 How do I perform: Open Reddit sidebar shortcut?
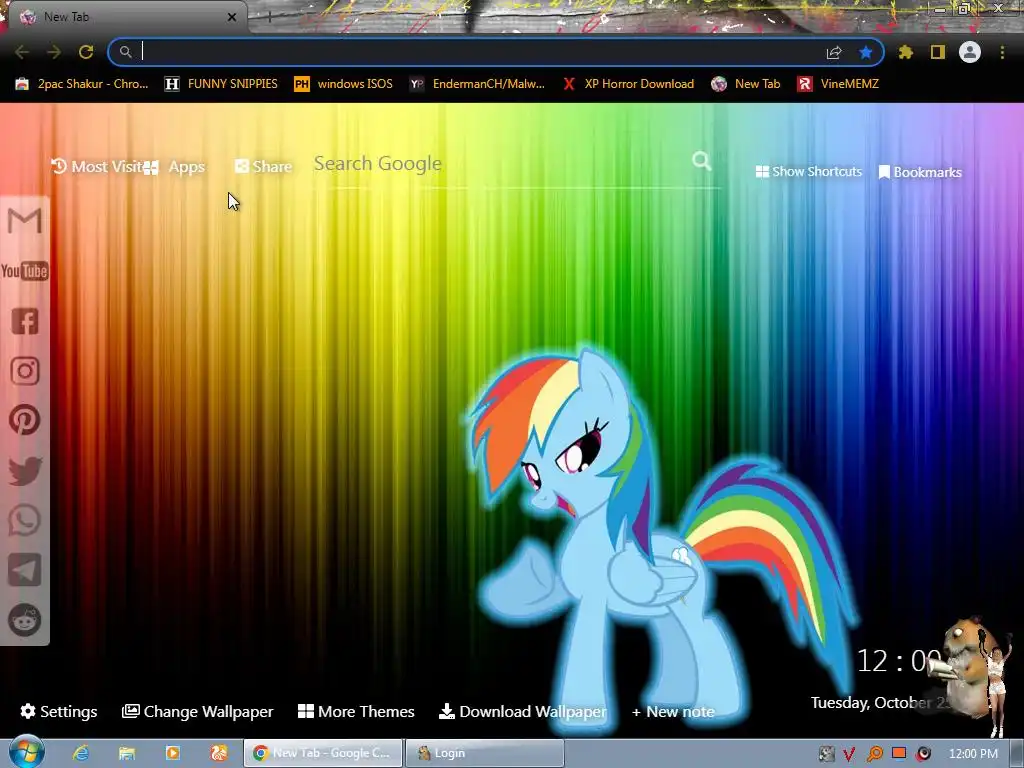(25, 620)
